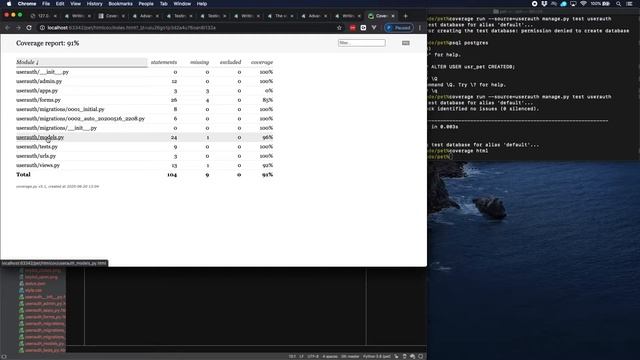Open the Help menu
This screenshot has width=640, height=360.
tap(202, 4)
